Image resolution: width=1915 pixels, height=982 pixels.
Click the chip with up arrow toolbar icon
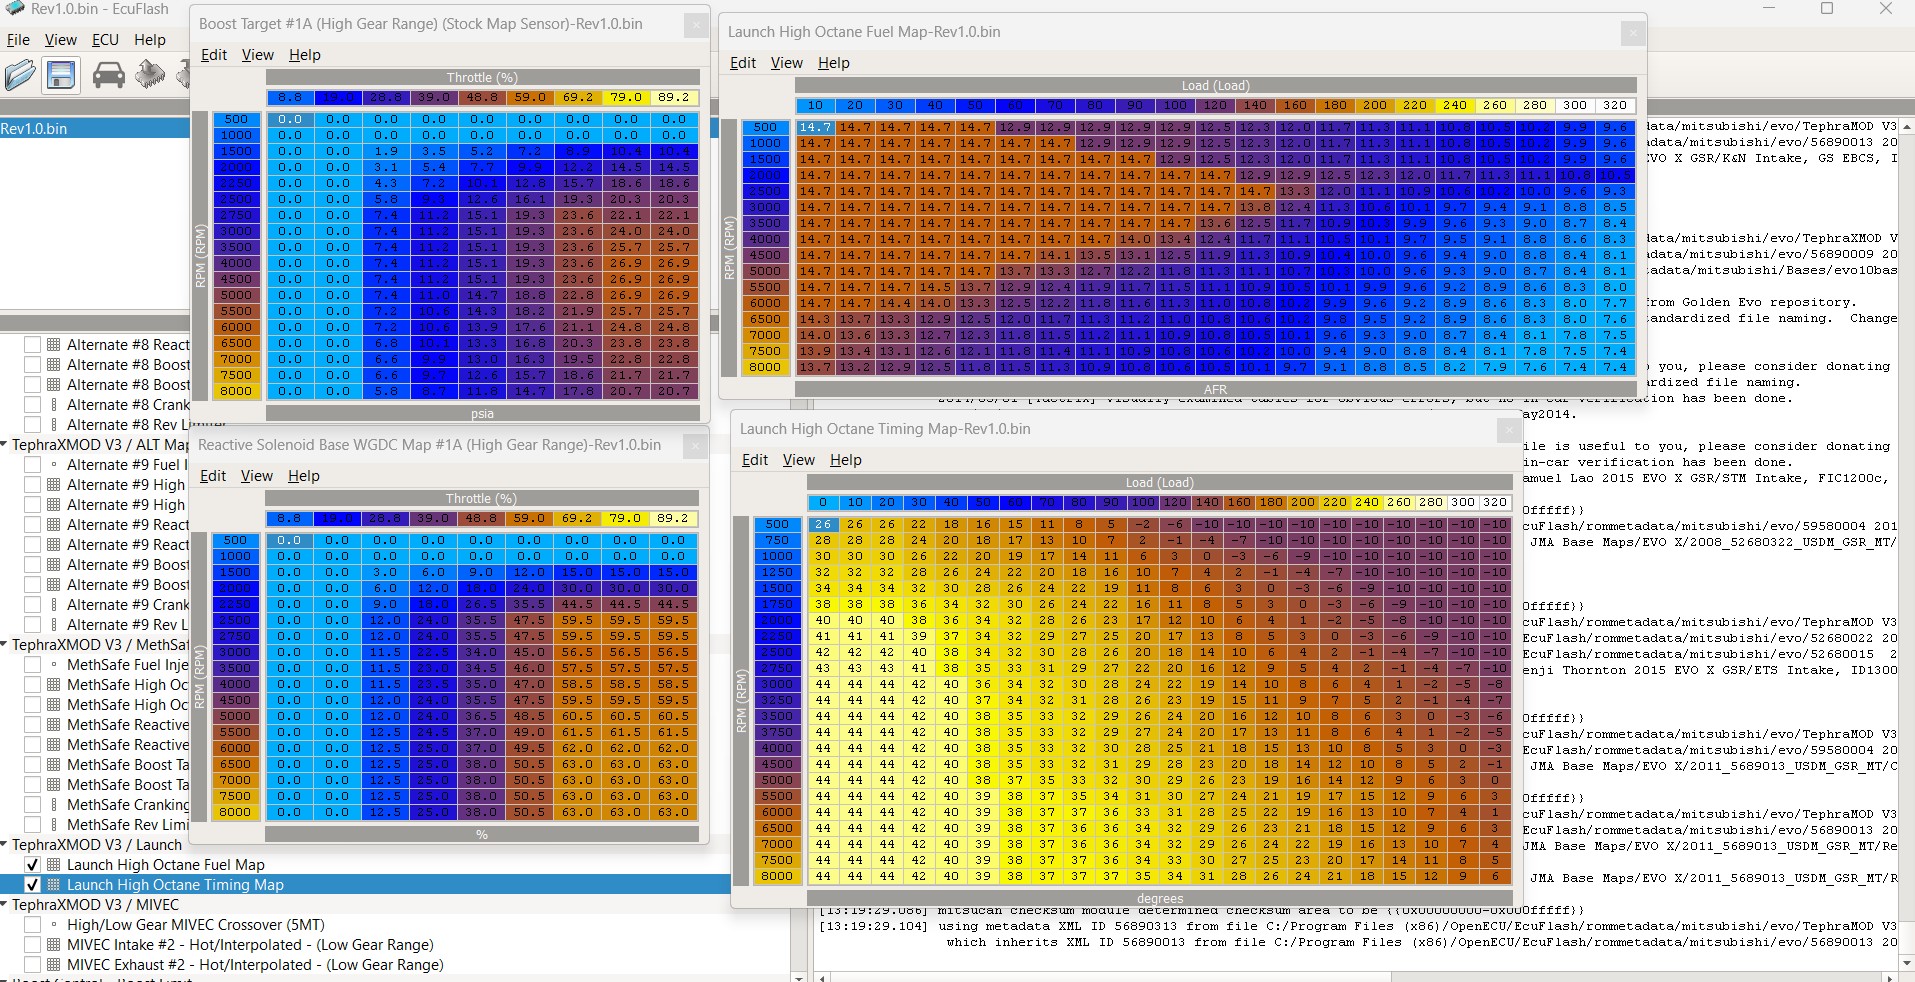point(150,75)
